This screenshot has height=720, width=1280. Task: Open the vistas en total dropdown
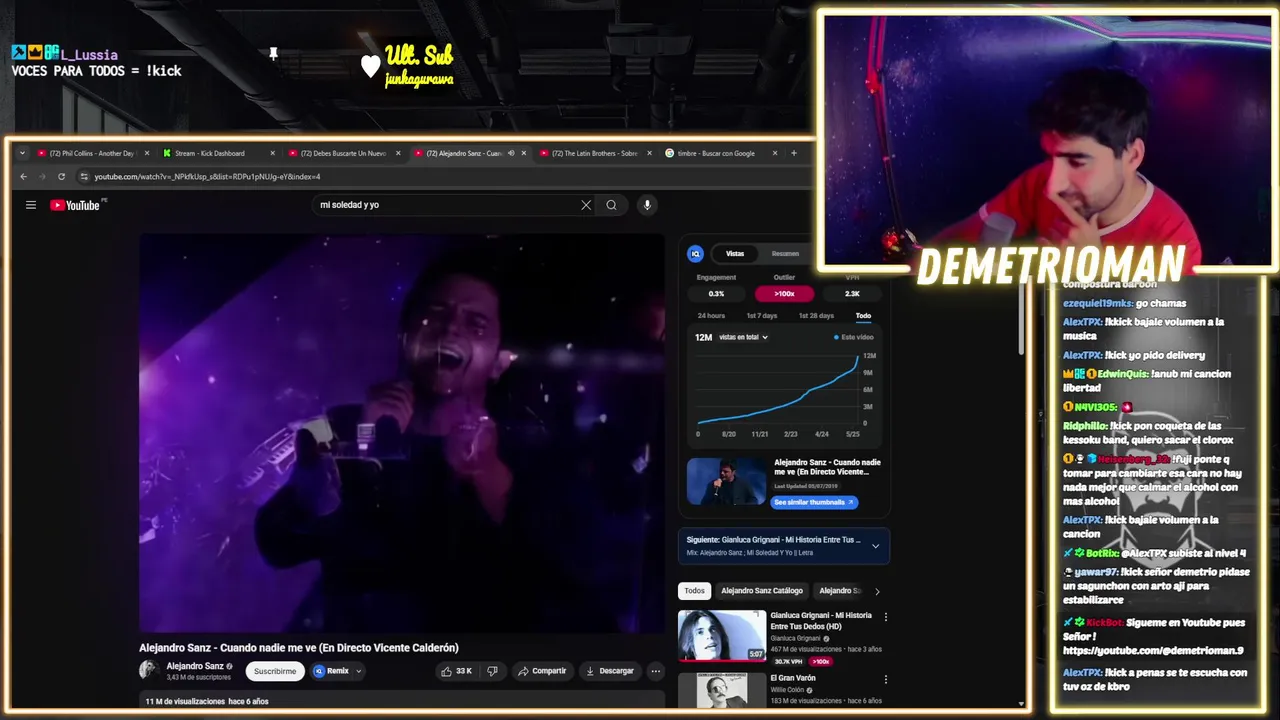(x=743, y=337)
